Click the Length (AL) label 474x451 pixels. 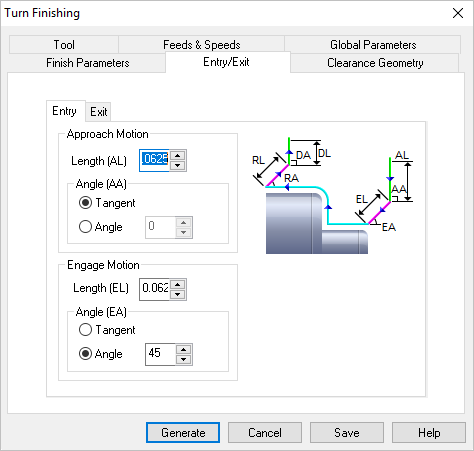99,161
